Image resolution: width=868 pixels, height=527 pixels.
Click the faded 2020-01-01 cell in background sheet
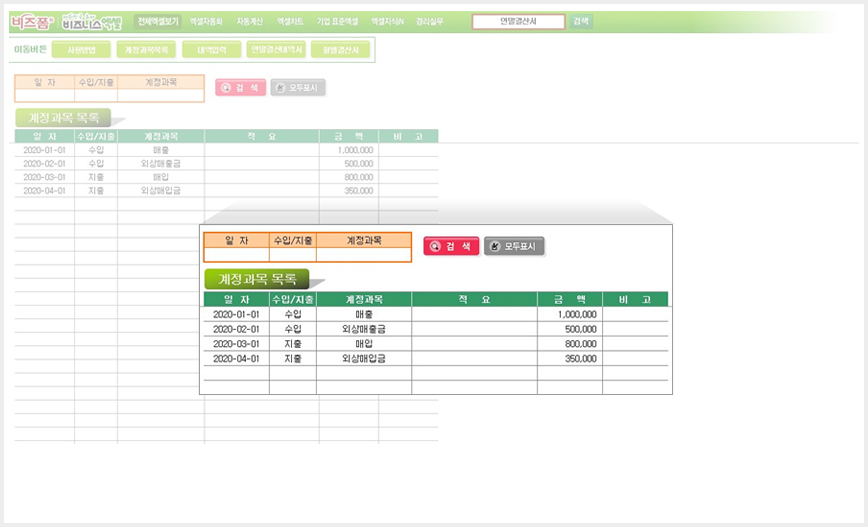[44, 150]
